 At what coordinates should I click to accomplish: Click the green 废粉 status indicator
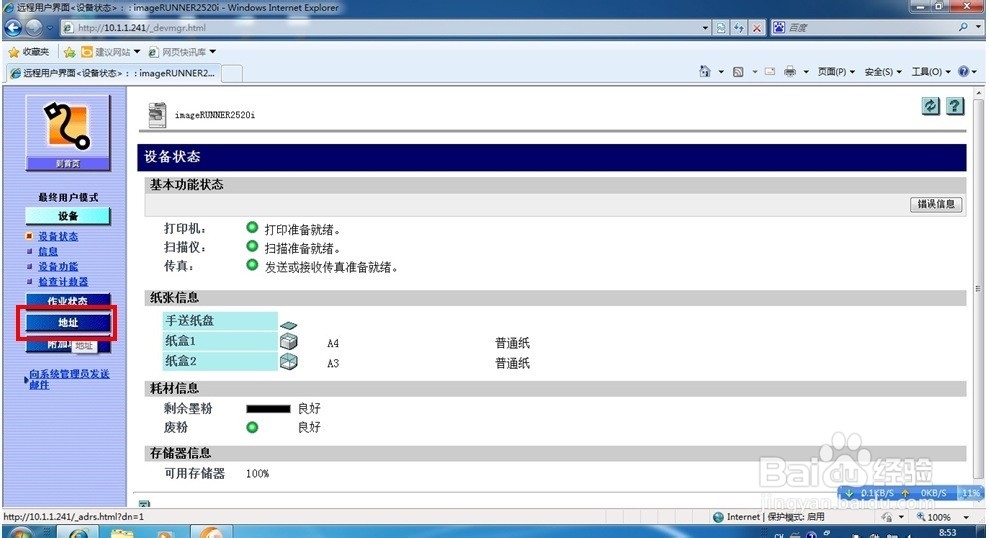252,428
